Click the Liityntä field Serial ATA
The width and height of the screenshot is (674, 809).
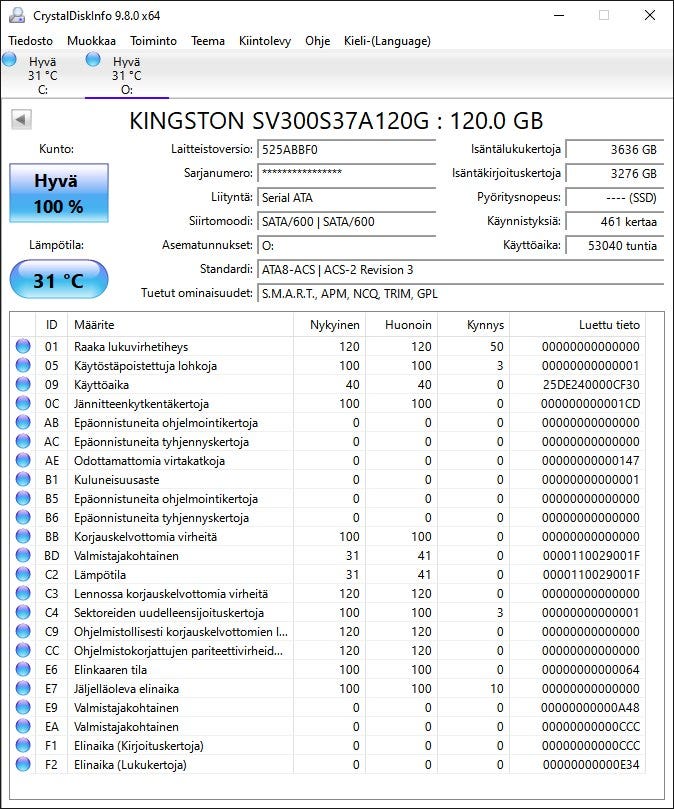point(346,198)
